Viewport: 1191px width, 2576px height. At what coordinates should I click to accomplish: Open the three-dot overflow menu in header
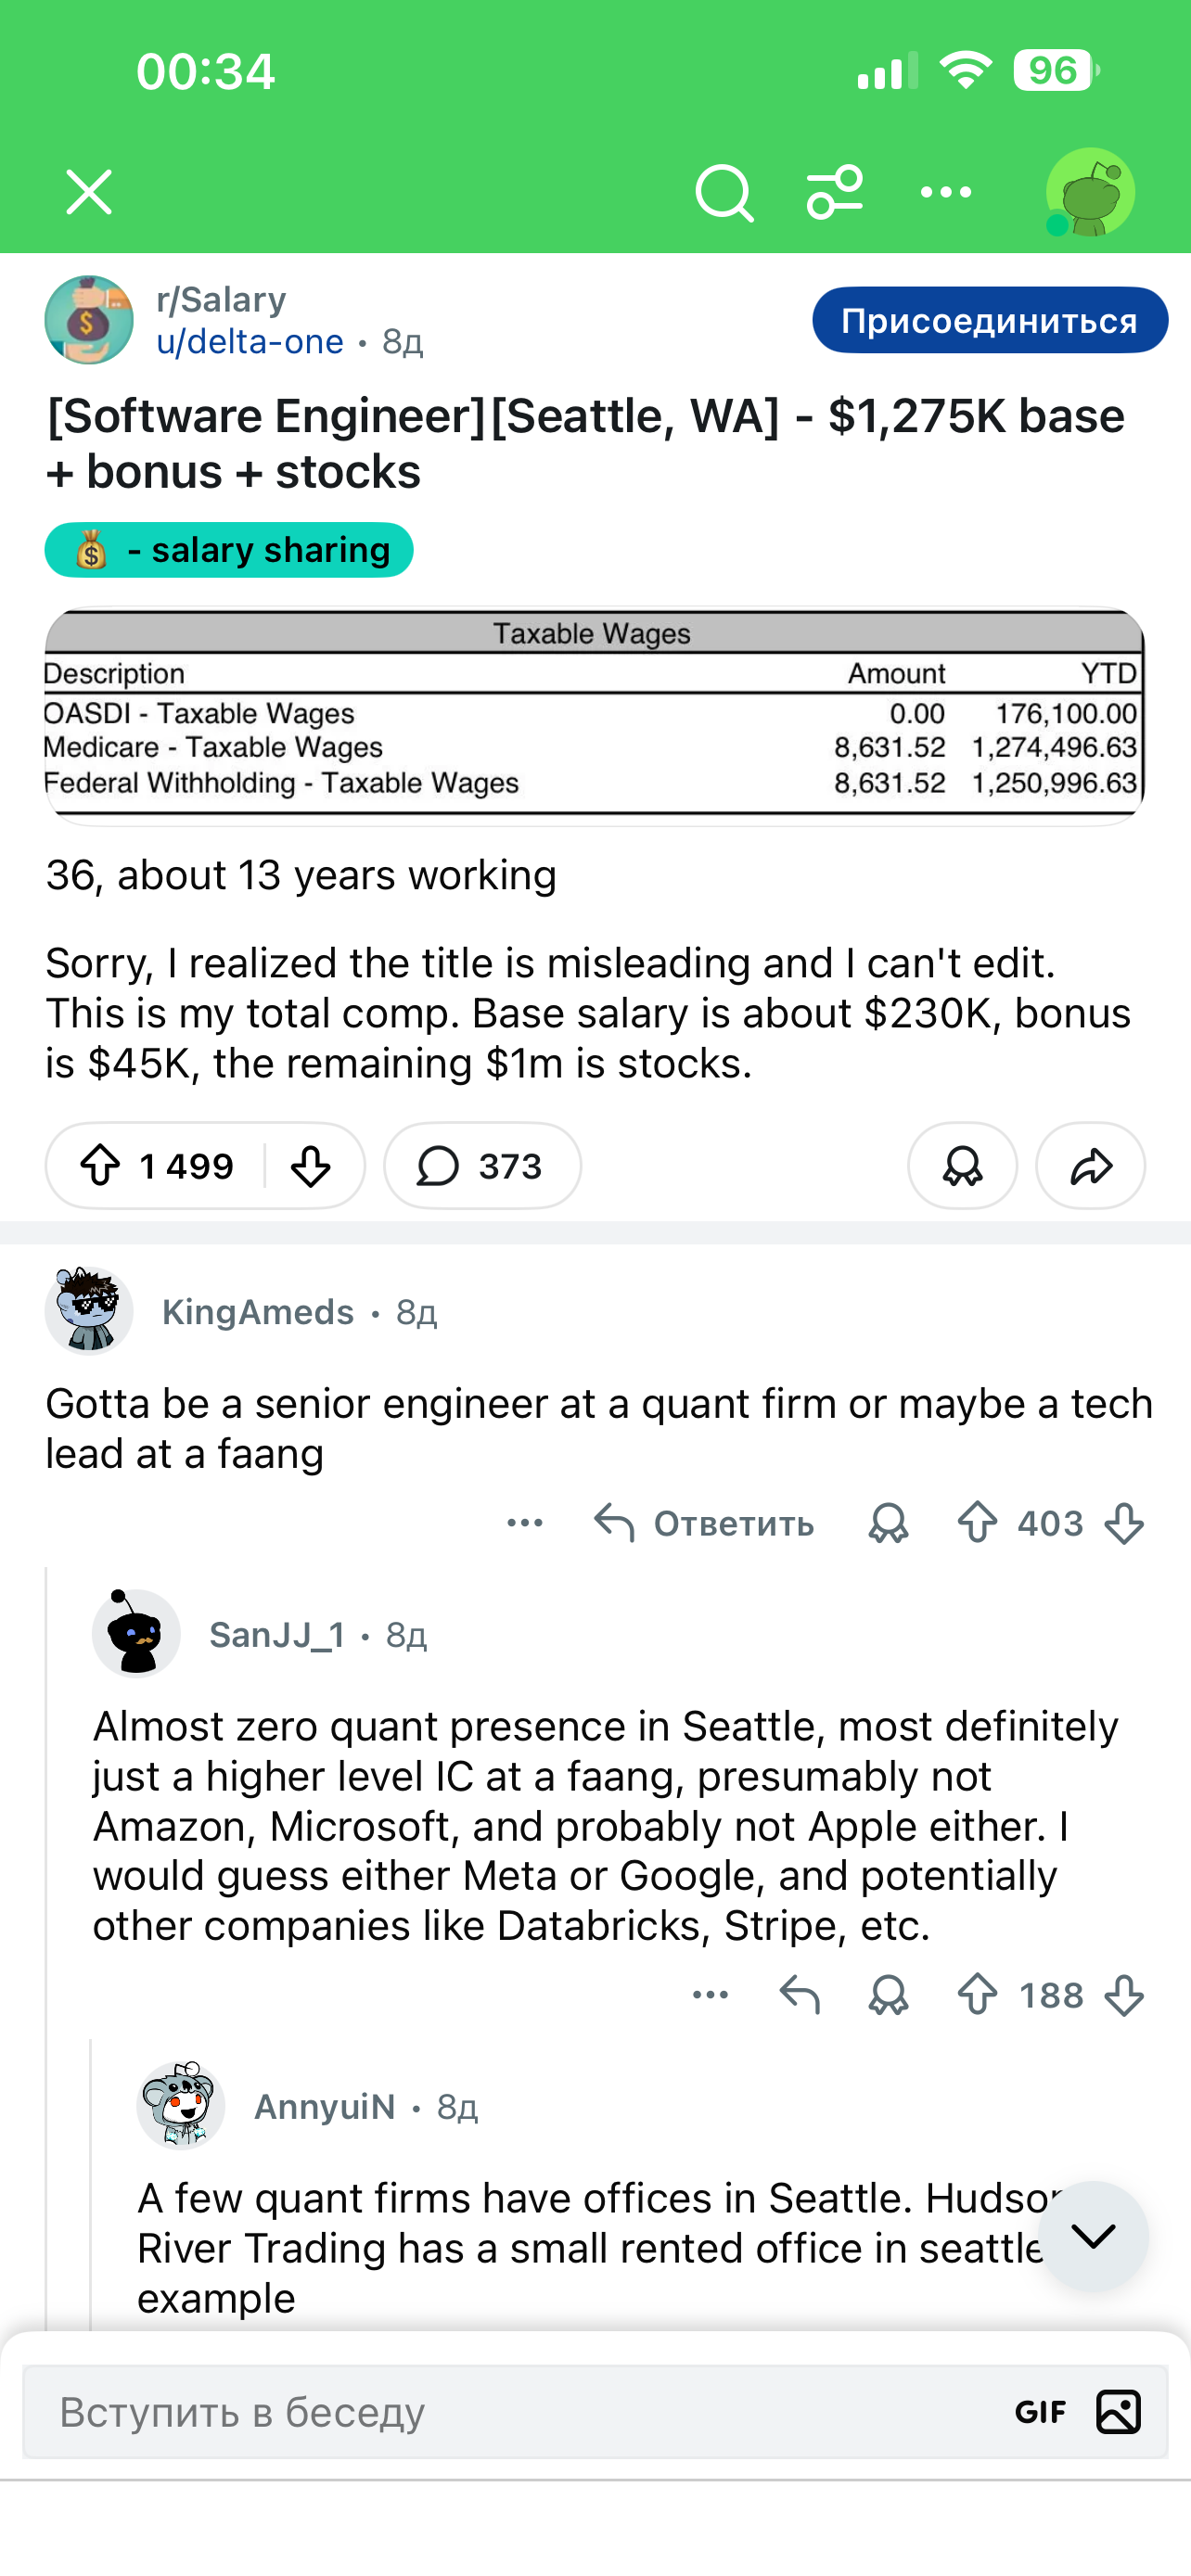945,192
